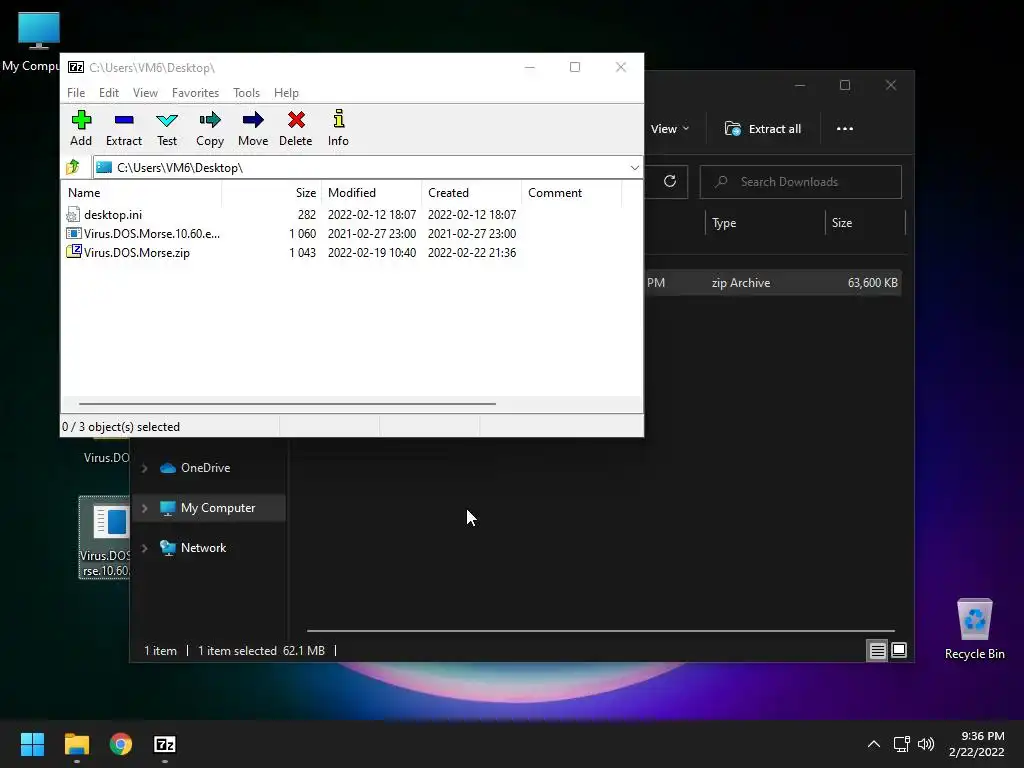This screenshot has width=1024, height=768.
Task: Click the File Explorer Size column header
Action: click(x=865, y=223)
